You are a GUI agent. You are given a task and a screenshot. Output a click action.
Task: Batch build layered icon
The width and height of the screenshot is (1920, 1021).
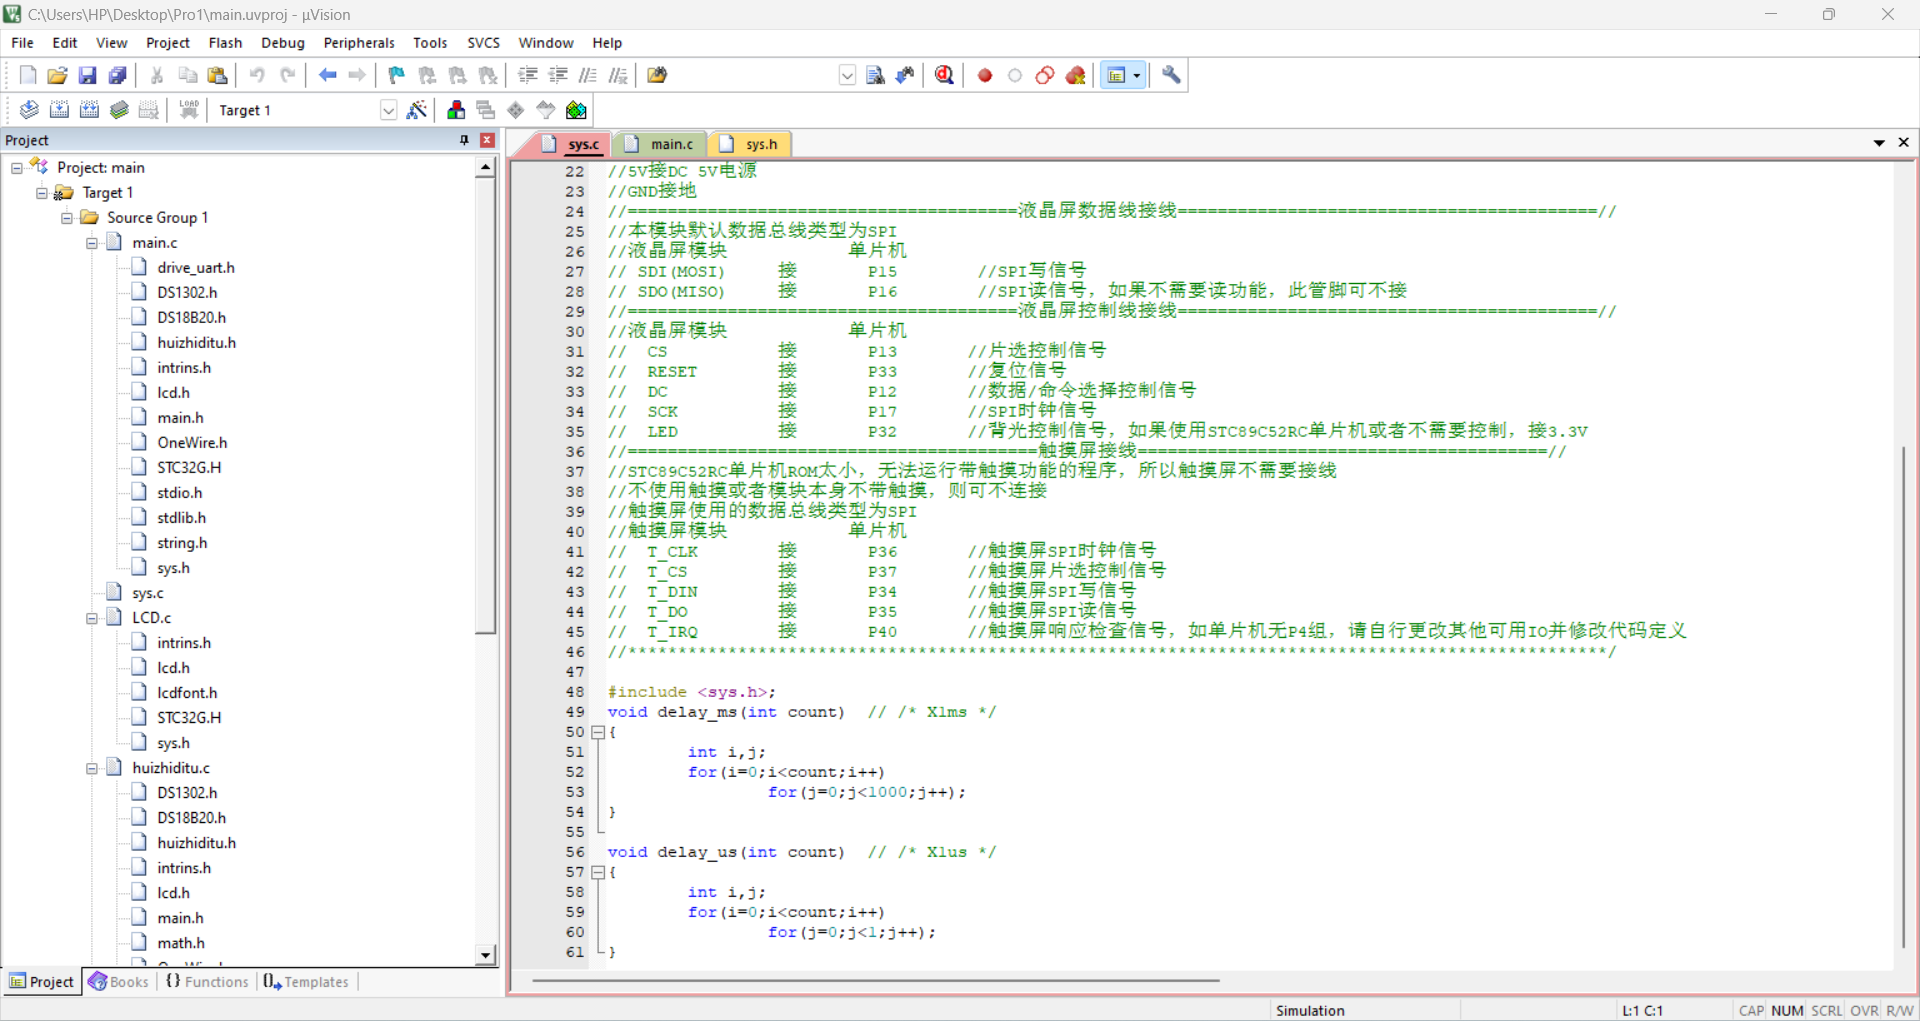click(x=119, y=110)
